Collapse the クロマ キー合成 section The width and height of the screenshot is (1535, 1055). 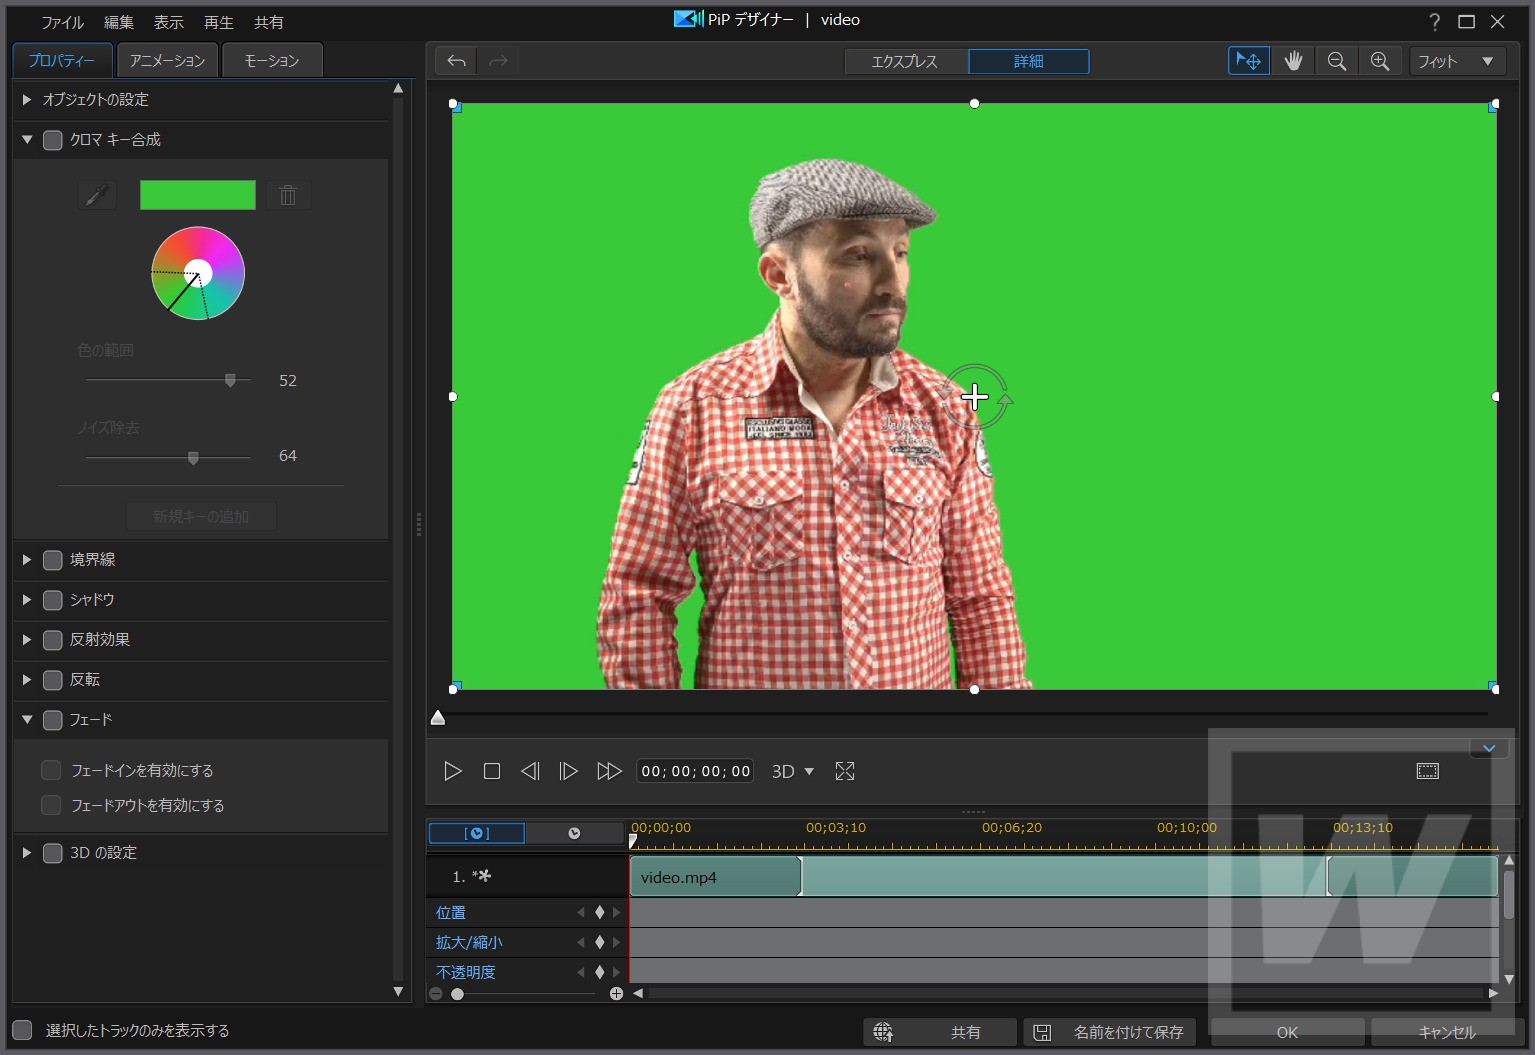(27, 140)
